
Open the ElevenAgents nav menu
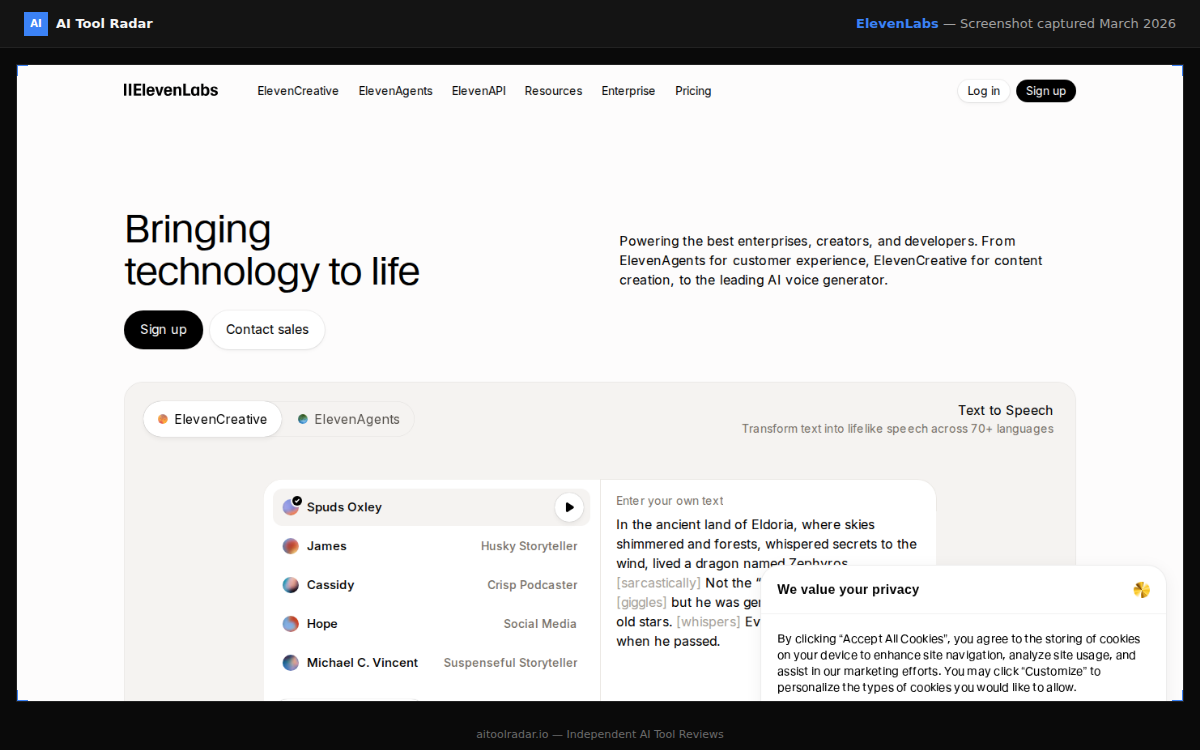tap(396, 91)
